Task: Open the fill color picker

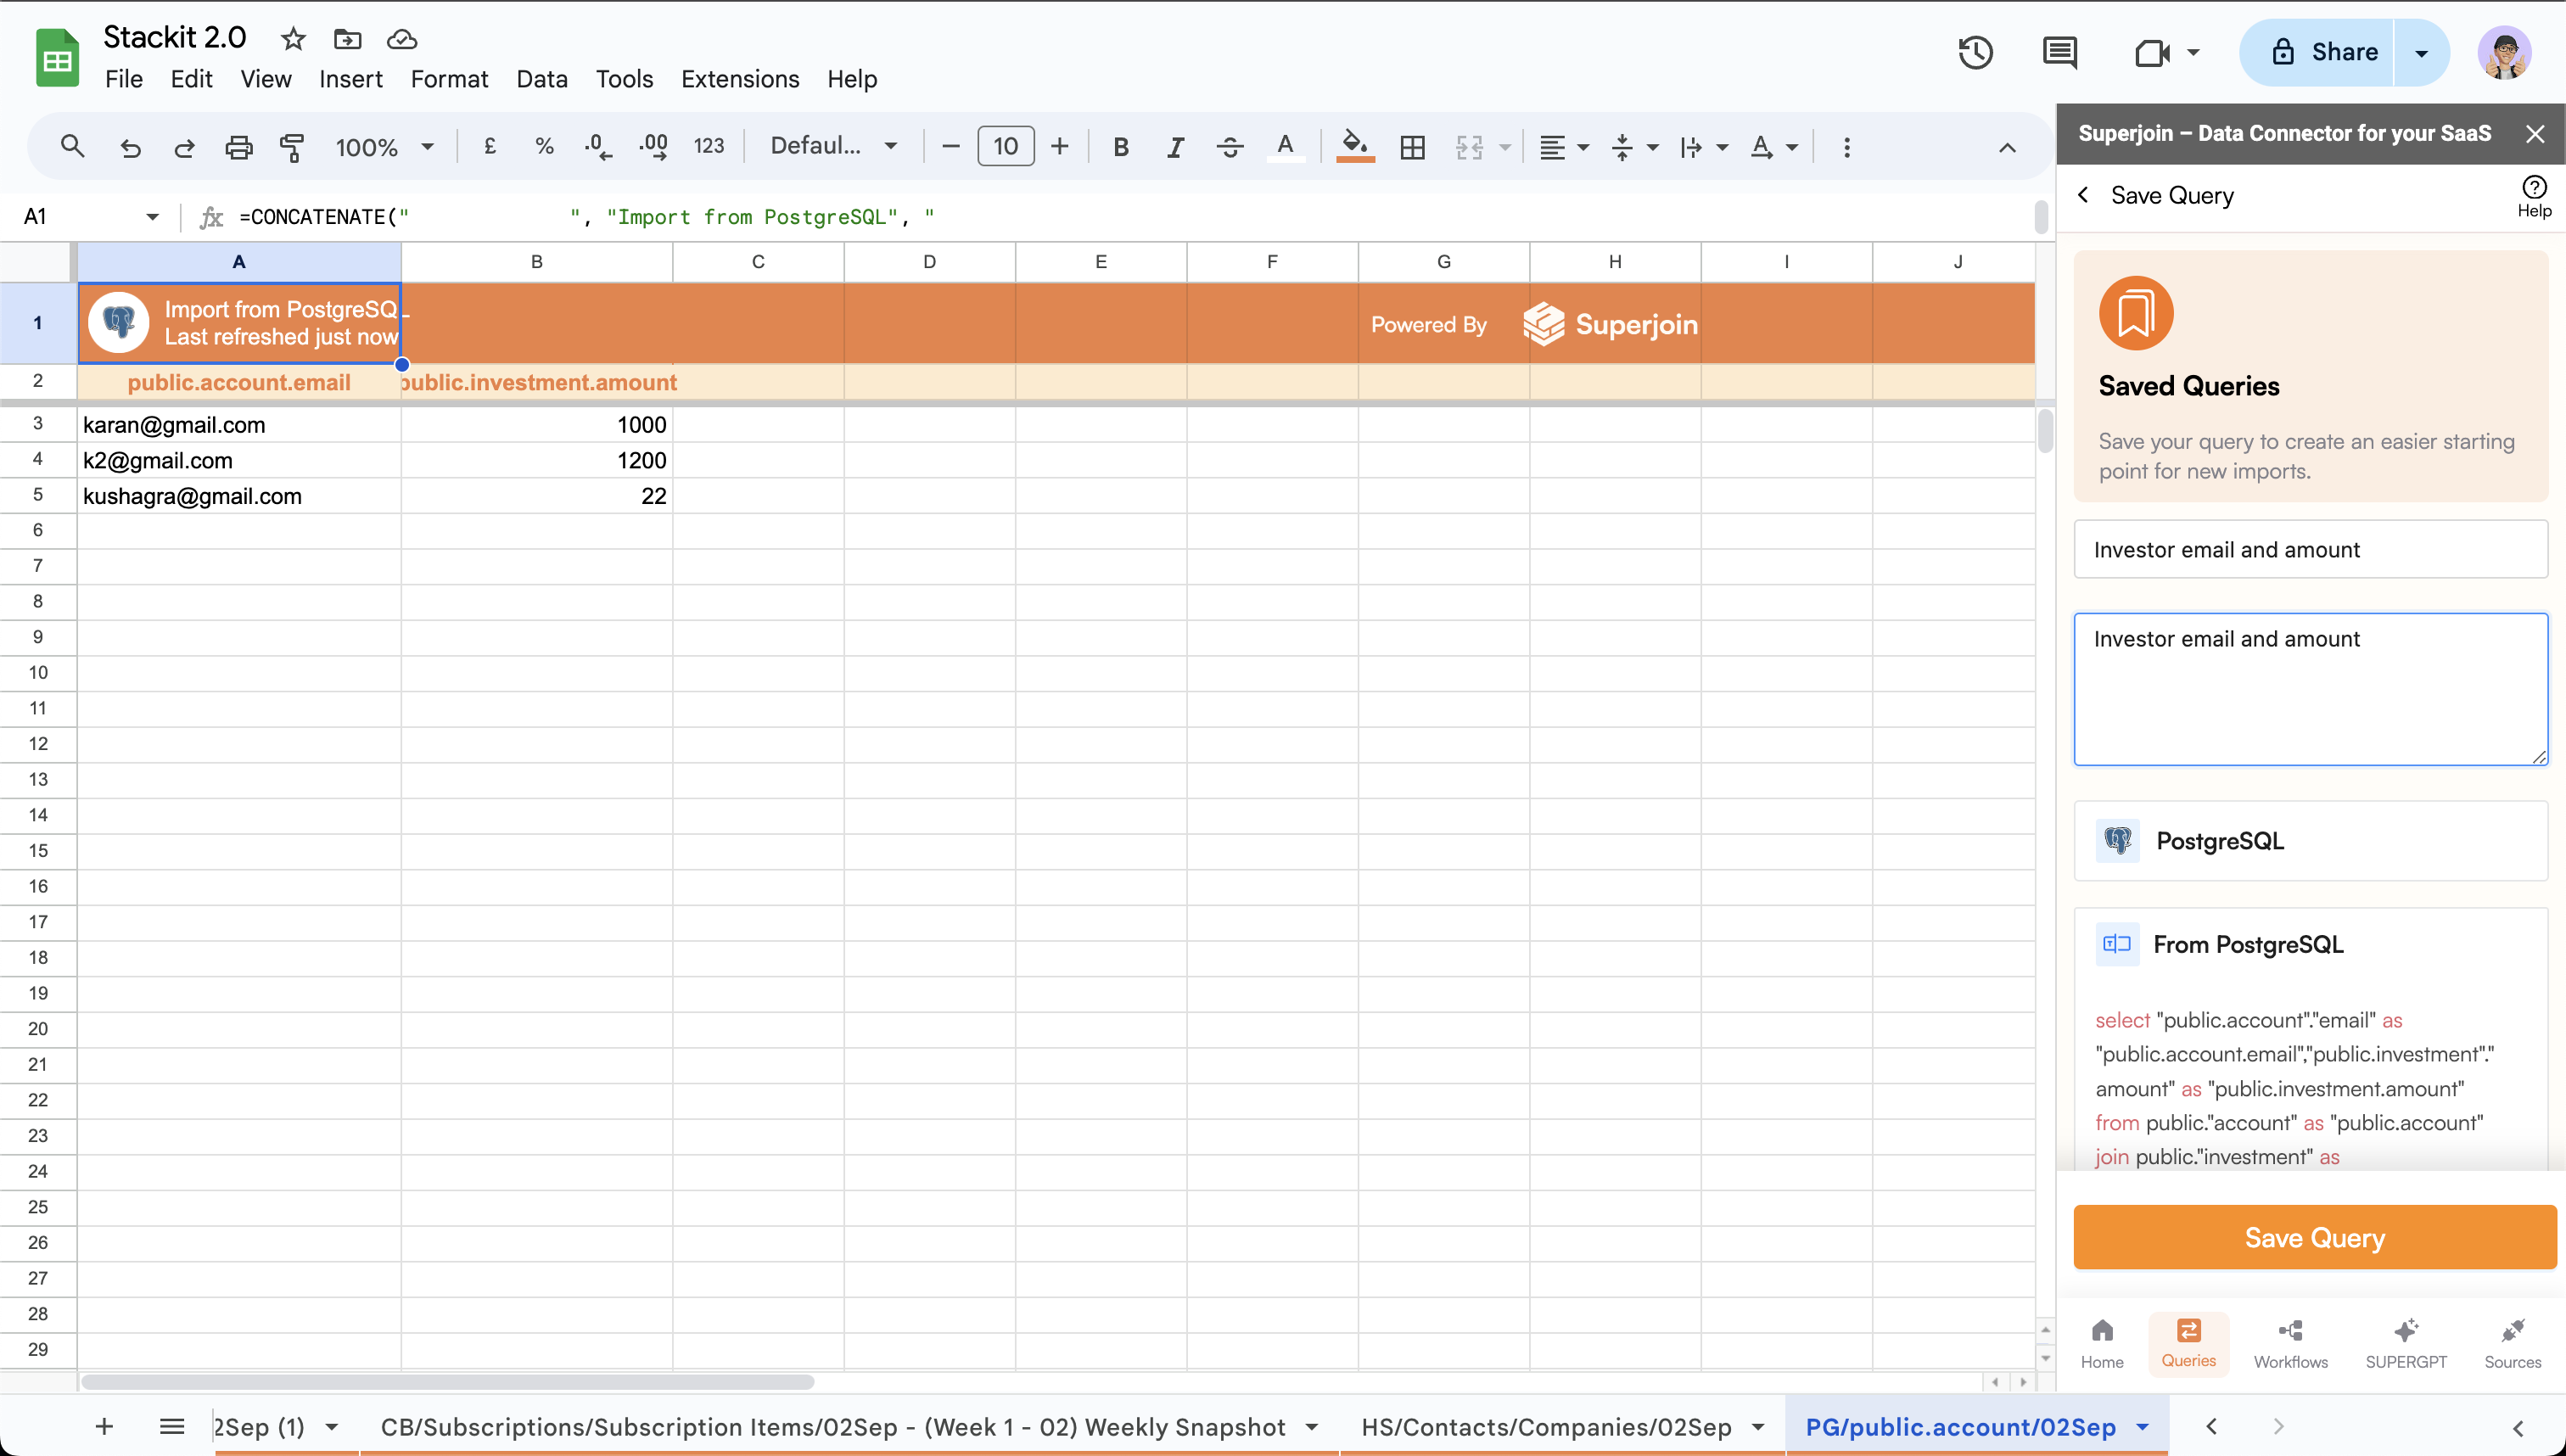Action: [1354, 147]
